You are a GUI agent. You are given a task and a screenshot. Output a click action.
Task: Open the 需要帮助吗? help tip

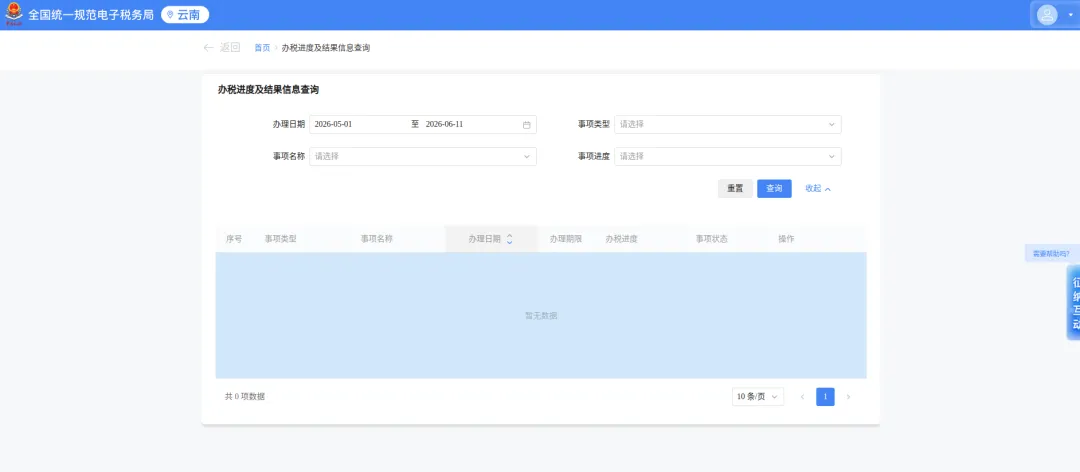(x=1050, y=254)
